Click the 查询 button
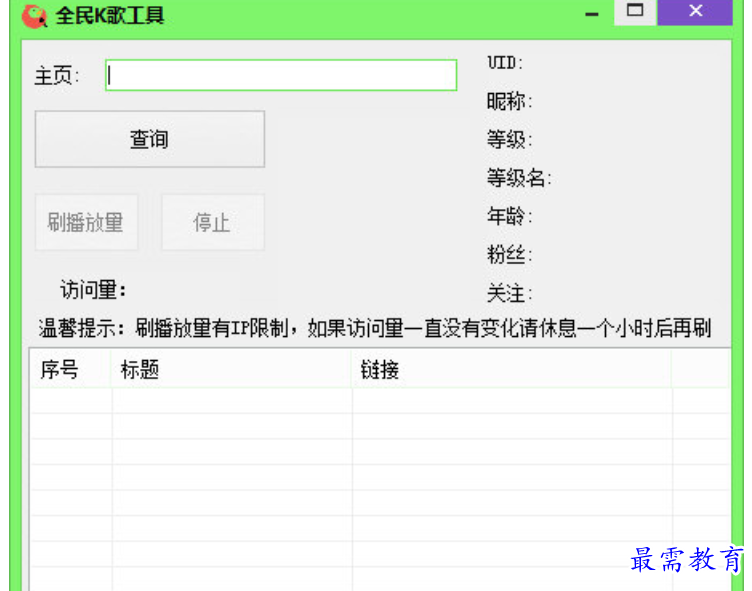 tap(150, 139)
